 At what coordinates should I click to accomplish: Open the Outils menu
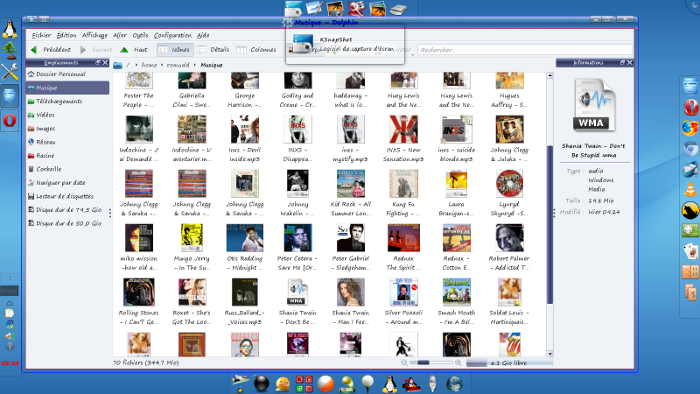(x=140, y=35)
